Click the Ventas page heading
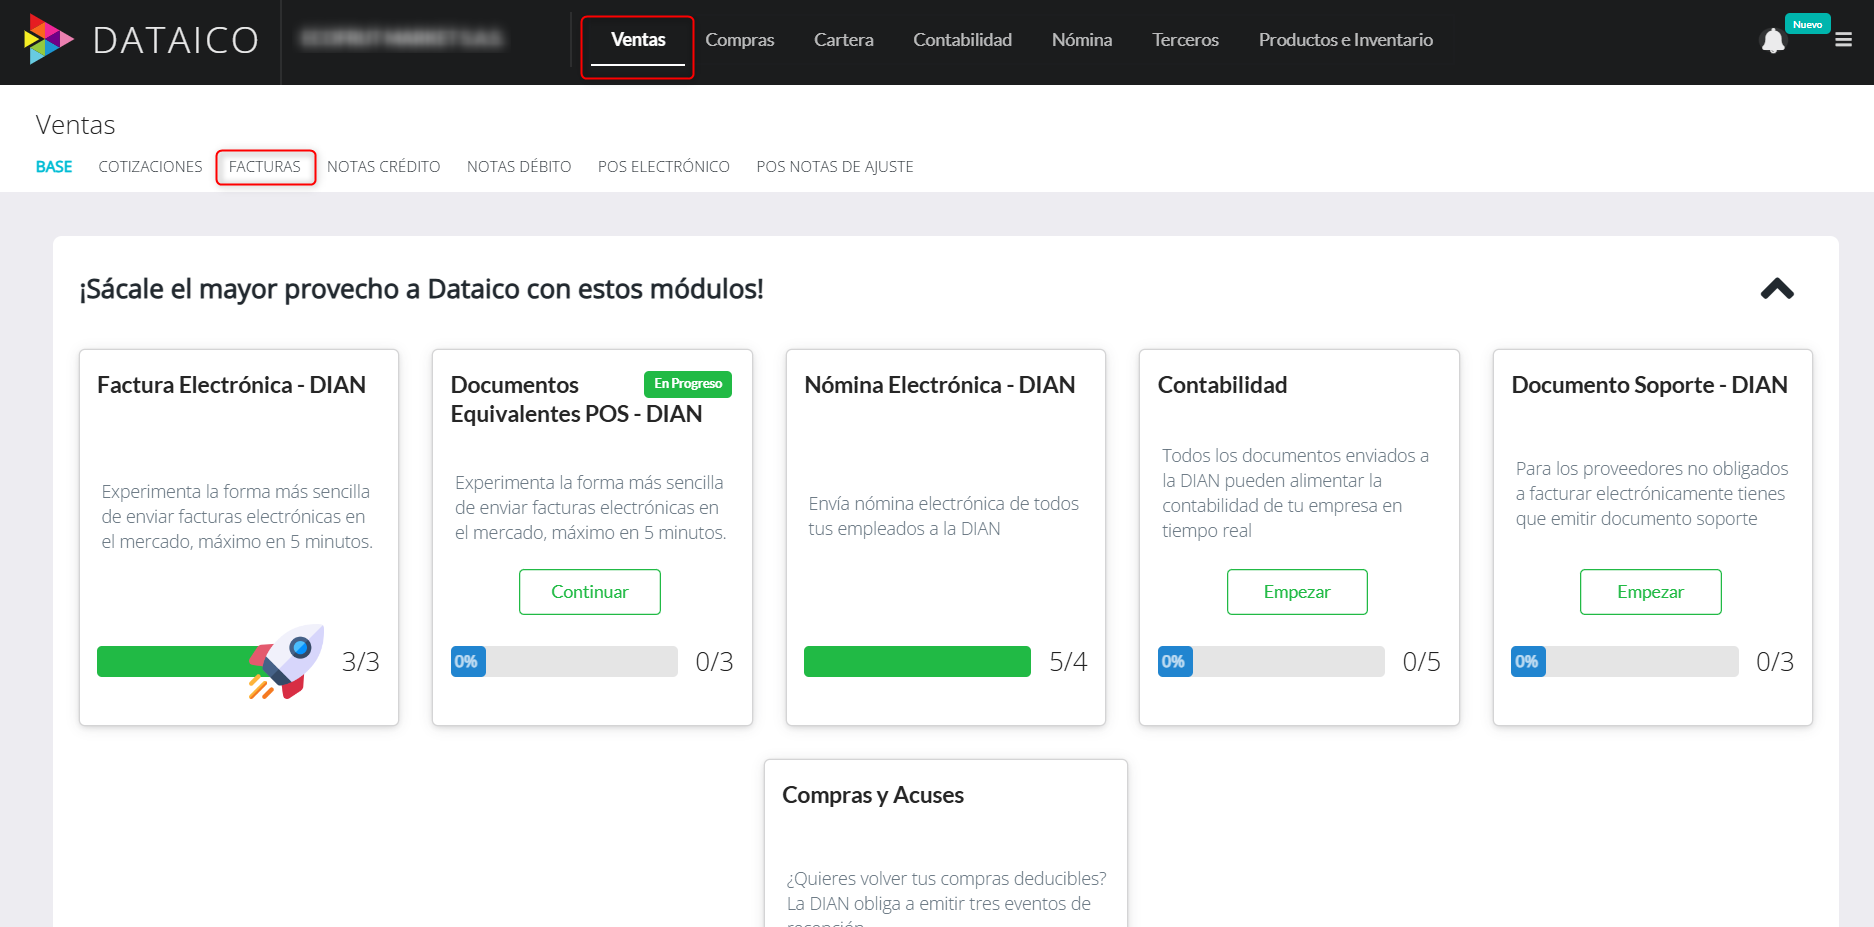 point(75,125)
